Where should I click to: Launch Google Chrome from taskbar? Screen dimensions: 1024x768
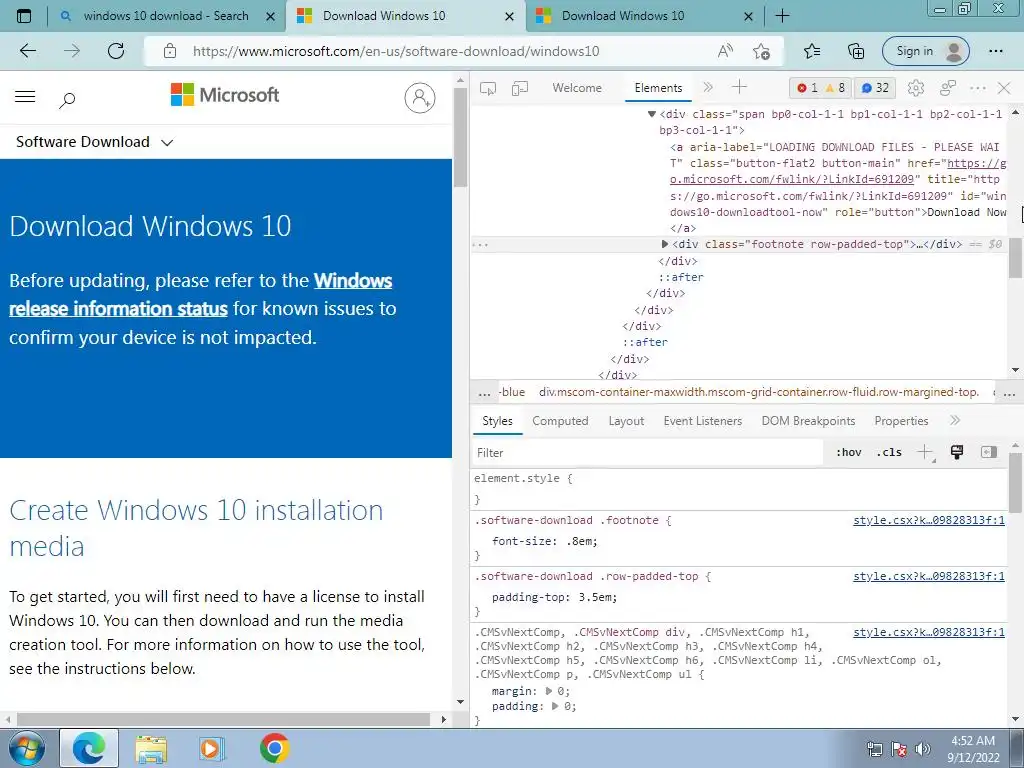click(274, 748)
